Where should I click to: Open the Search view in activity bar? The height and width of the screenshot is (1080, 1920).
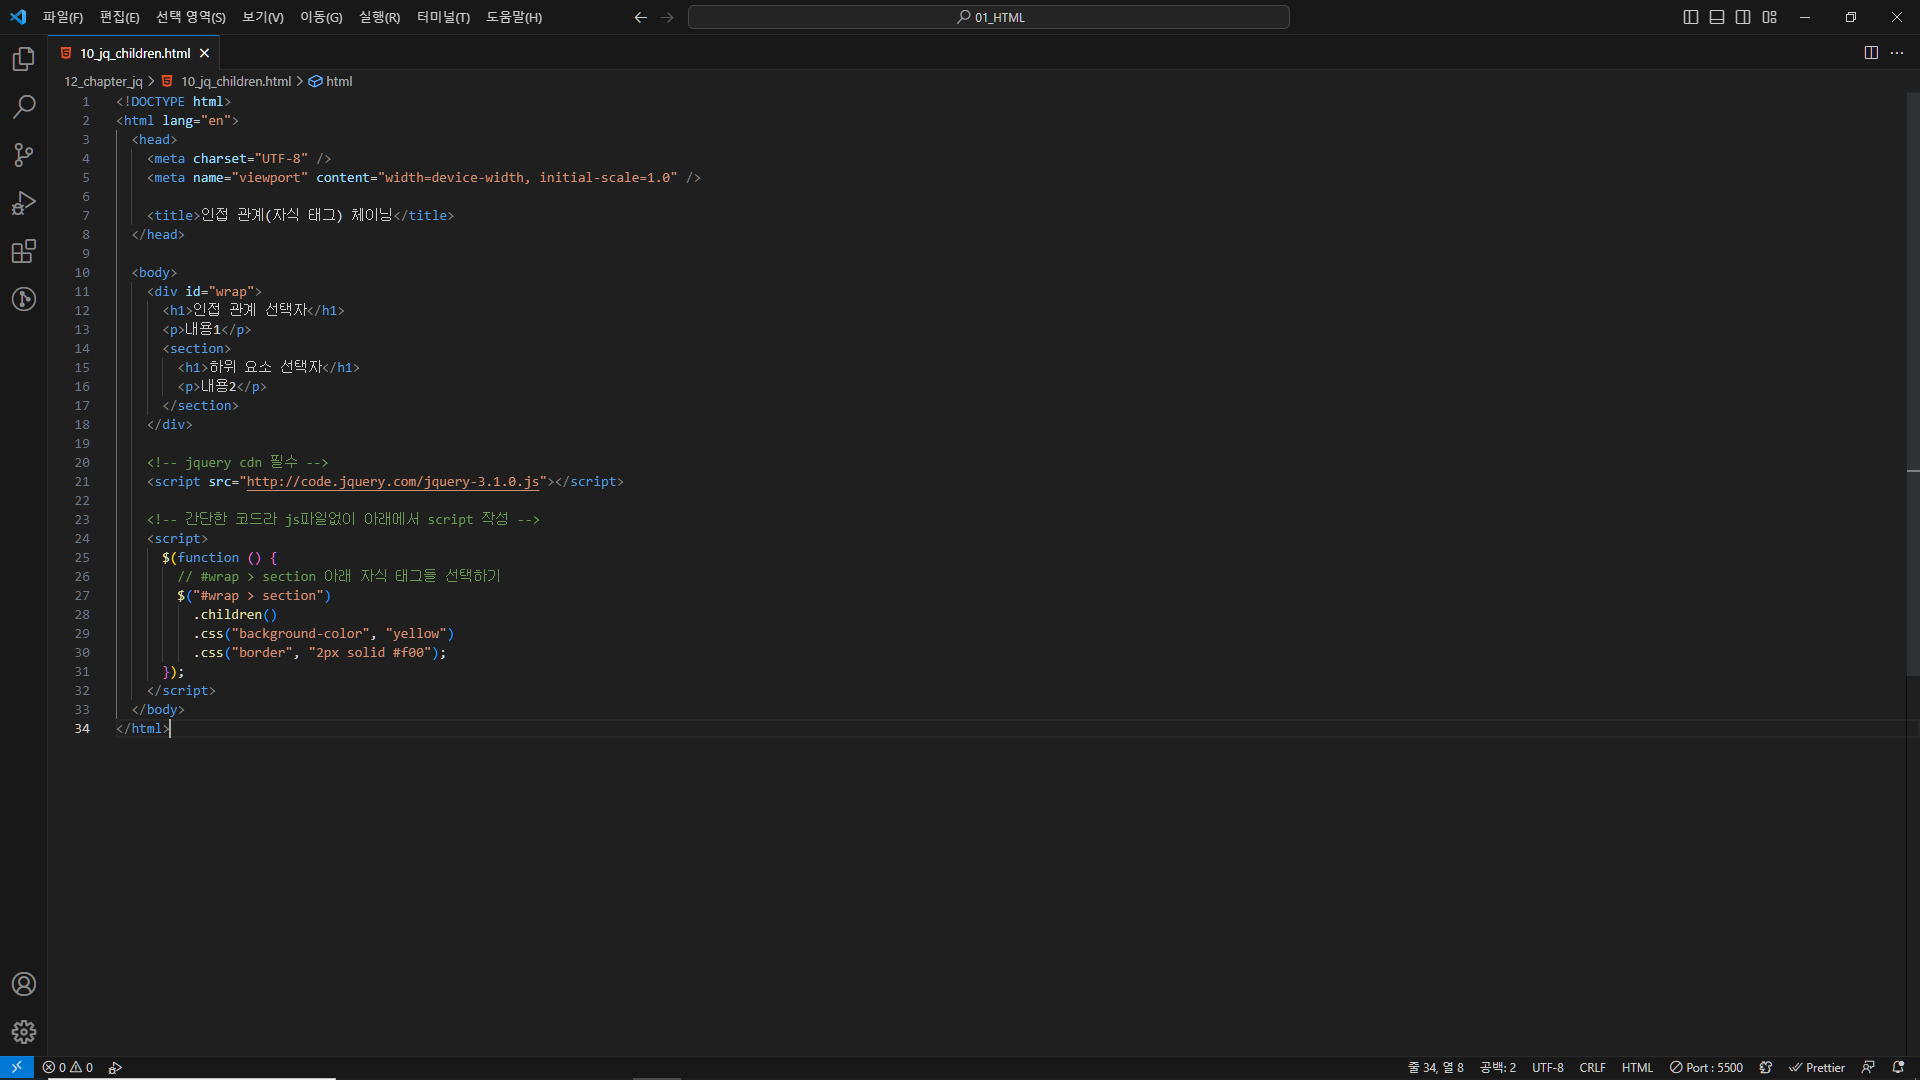(x=24, y=107)
